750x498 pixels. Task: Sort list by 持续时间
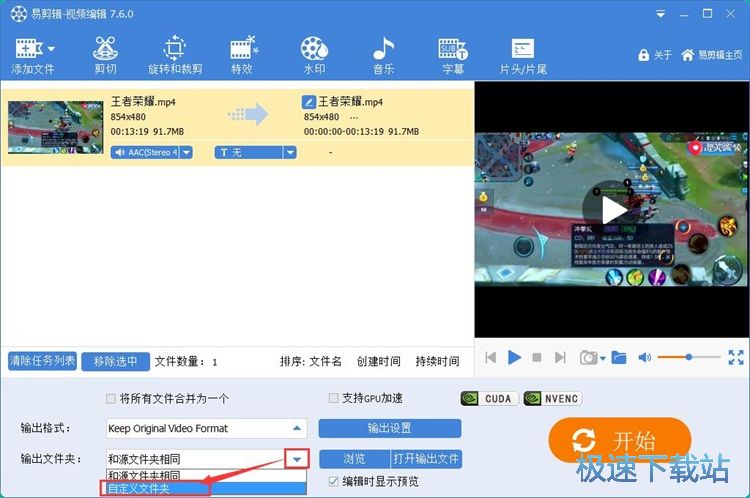[x=437, y=361]
